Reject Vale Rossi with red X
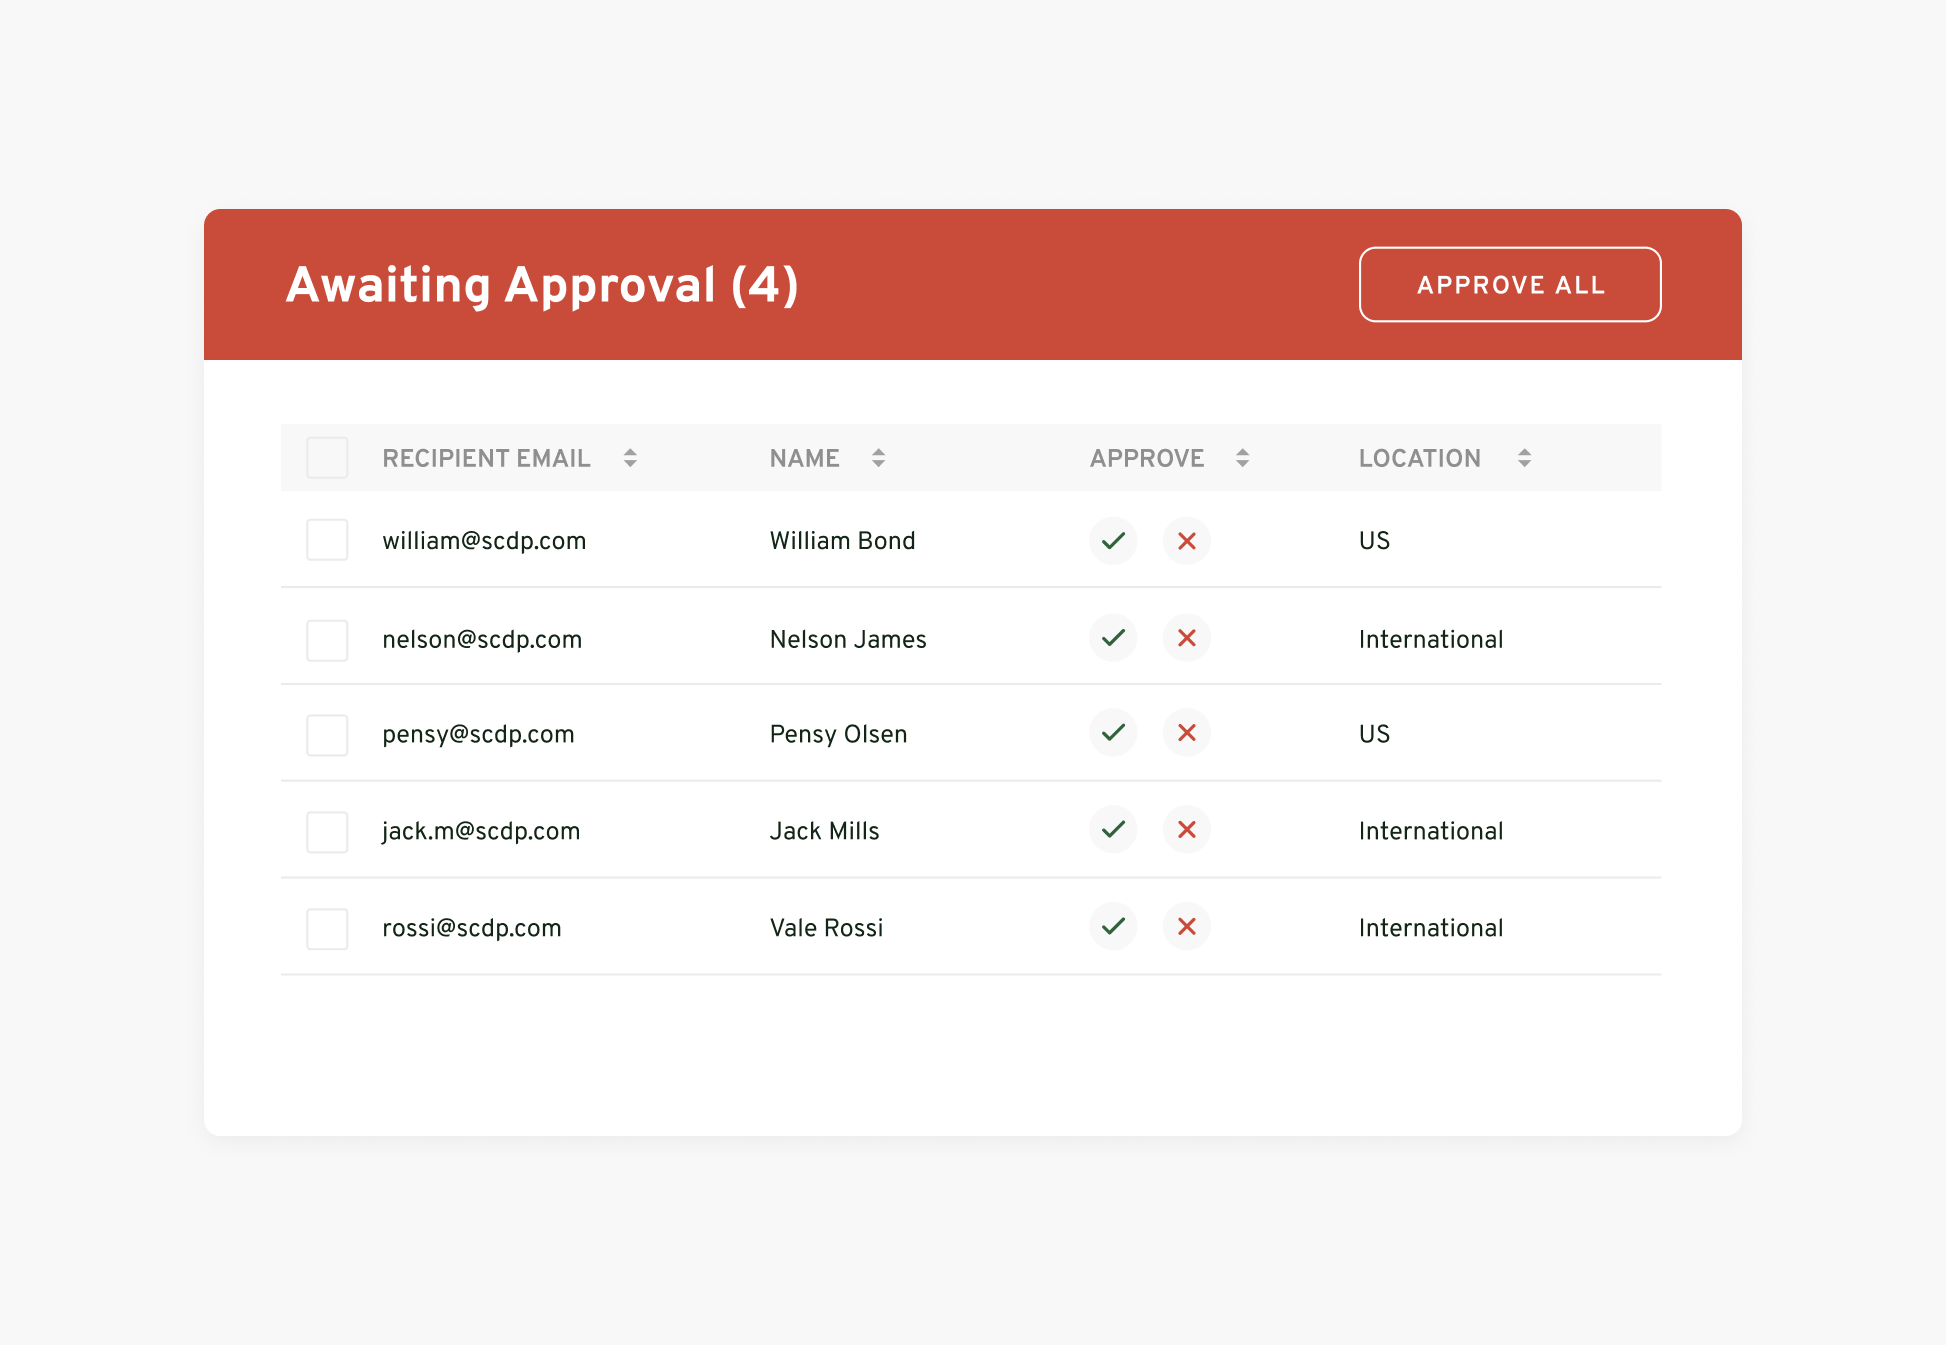Image resolution: width=1946 pixels, height=1345 pixels. (1187, 927)
